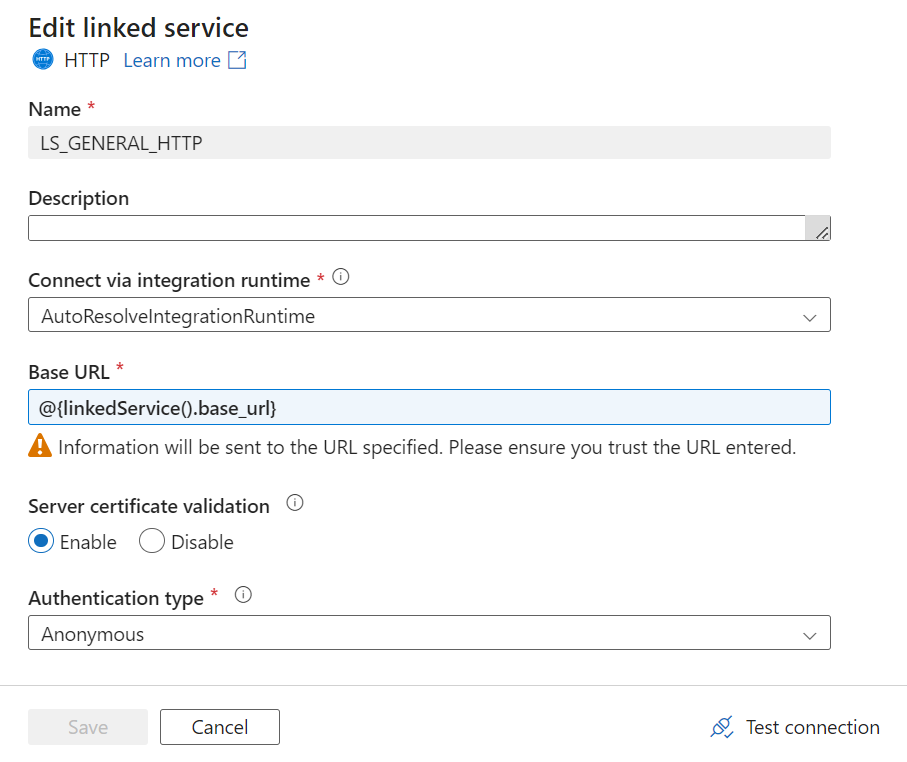Screen dimensions: 907x762
Task: Click the Disable option label
Action: click(x=202, y=542)
